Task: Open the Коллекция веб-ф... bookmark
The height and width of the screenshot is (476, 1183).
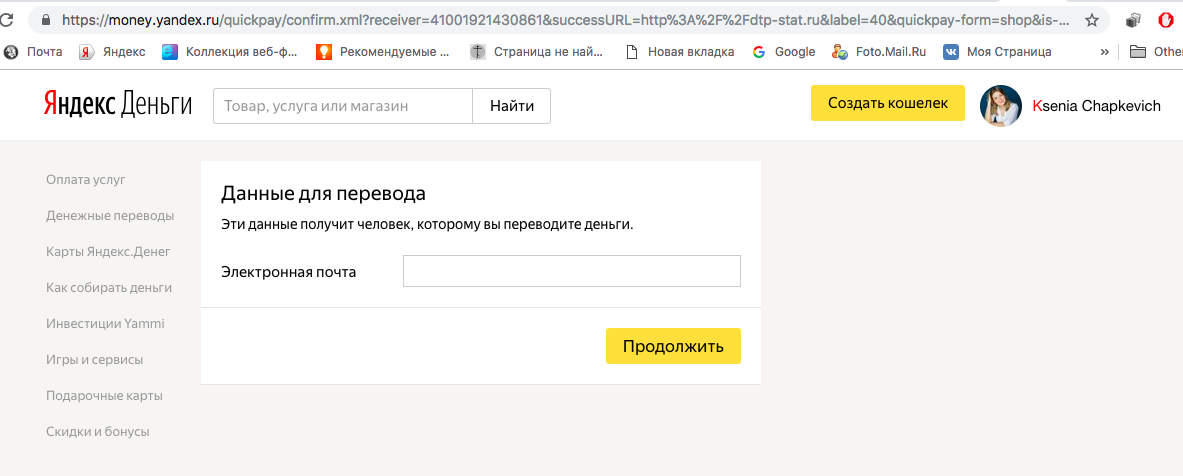Action: [230, 52]
